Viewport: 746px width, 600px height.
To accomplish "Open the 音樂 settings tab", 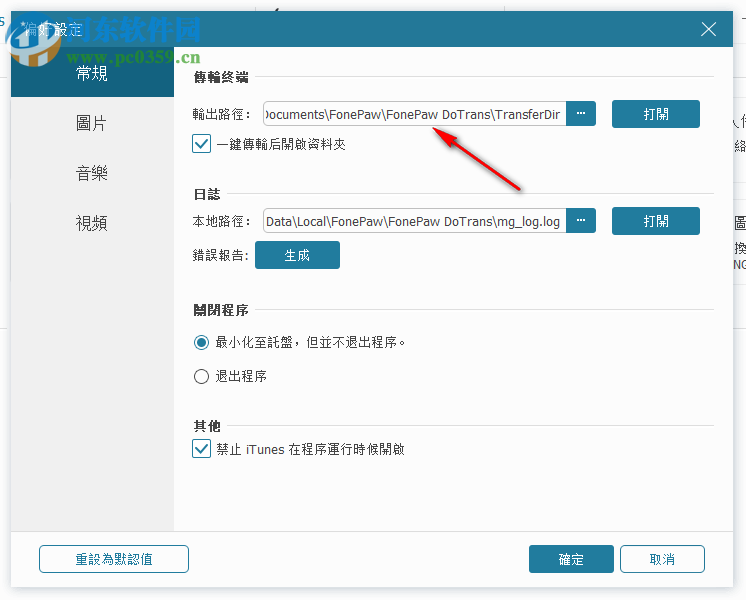I will pos(92,173).
